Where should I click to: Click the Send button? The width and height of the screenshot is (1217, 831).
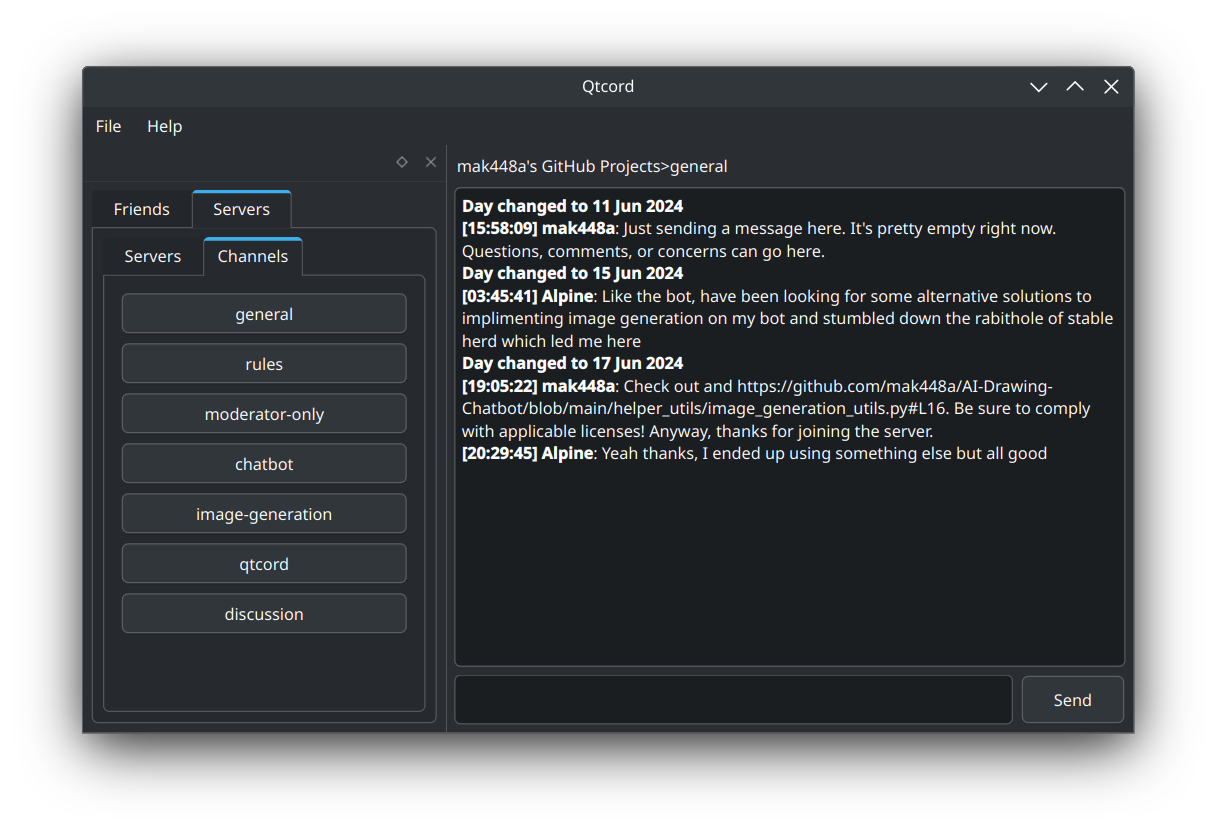[x=1072, y=700]
